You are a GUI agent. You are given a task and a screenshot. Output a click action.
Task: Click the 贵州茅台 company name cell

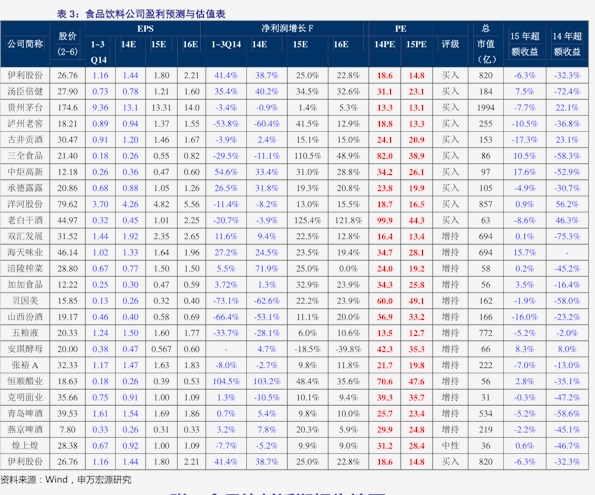click(x=25, y=107)
